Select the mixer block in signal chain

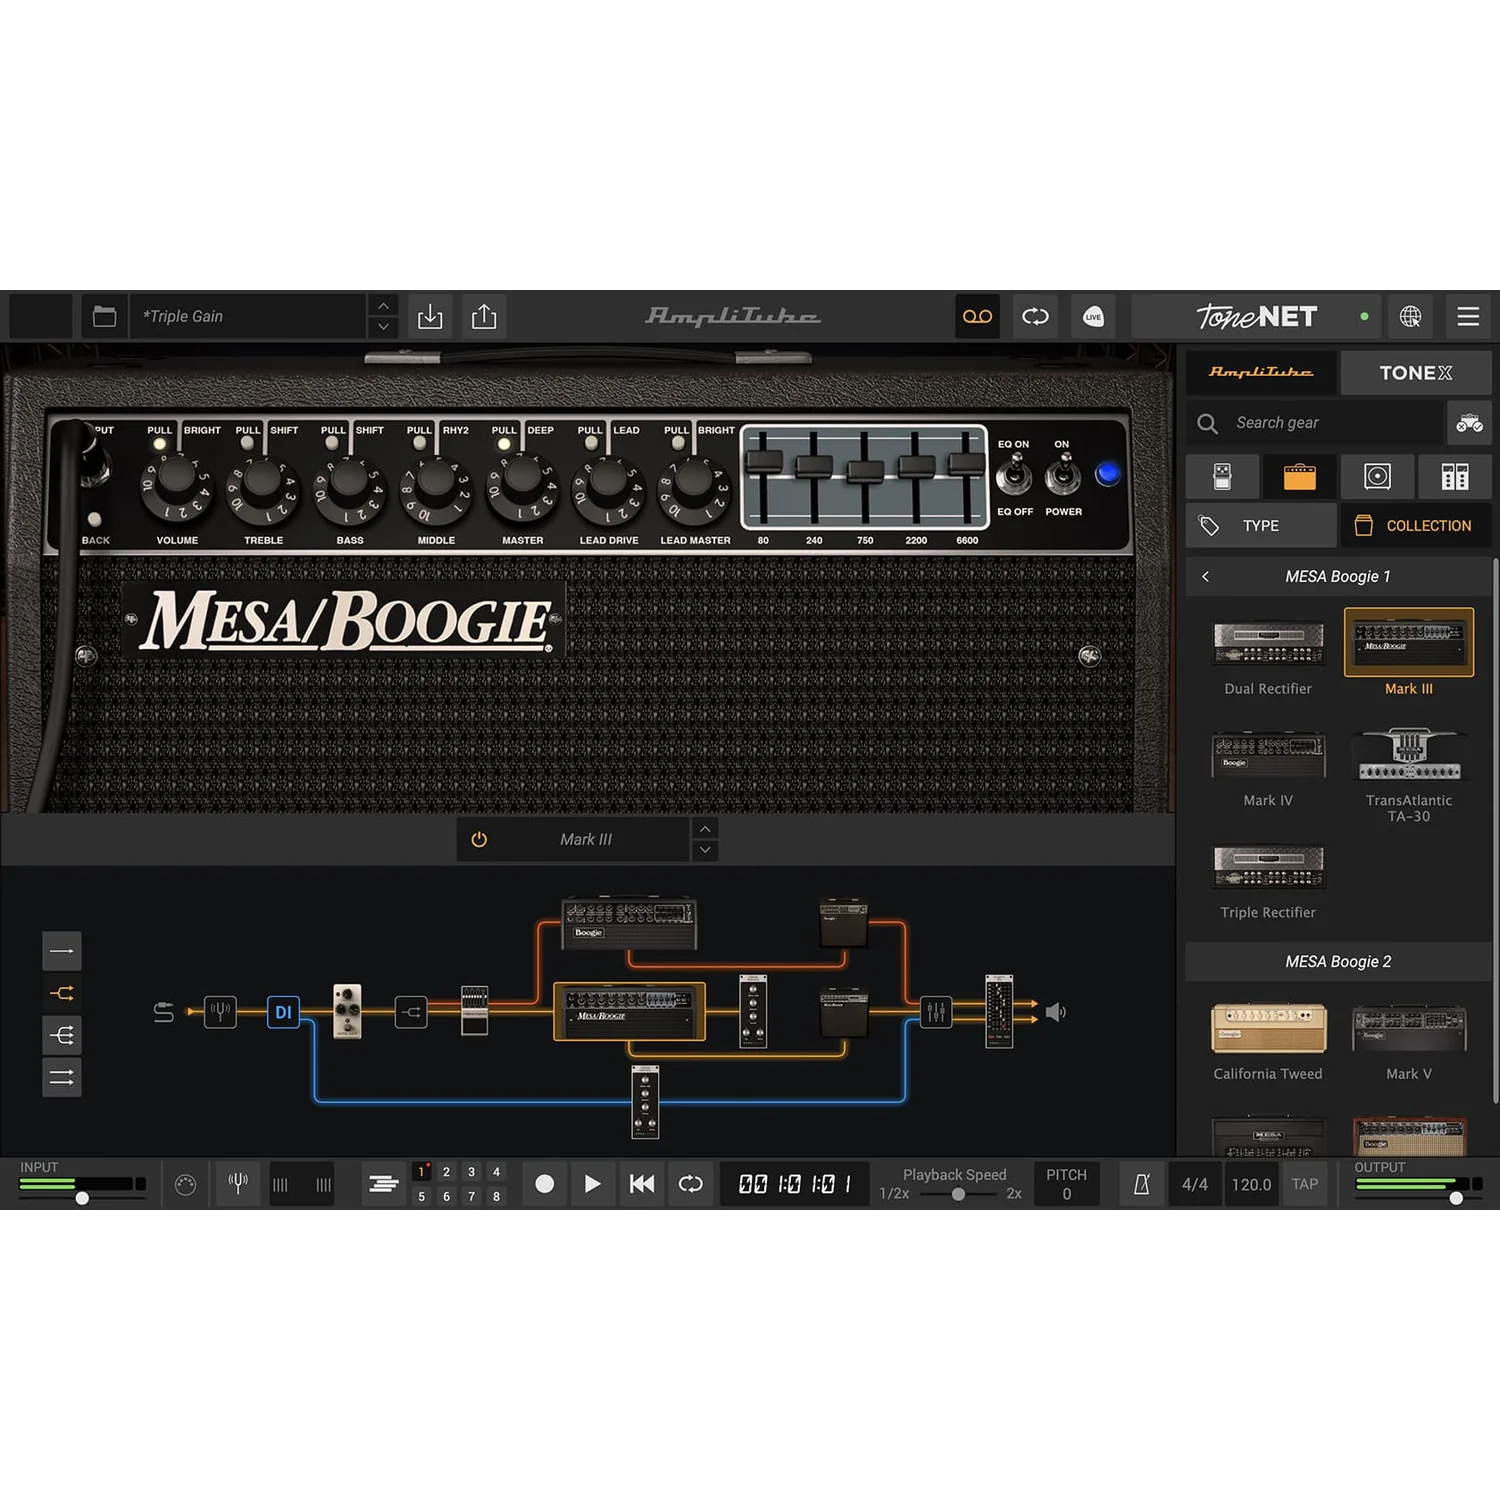(x=936, y=1012)
